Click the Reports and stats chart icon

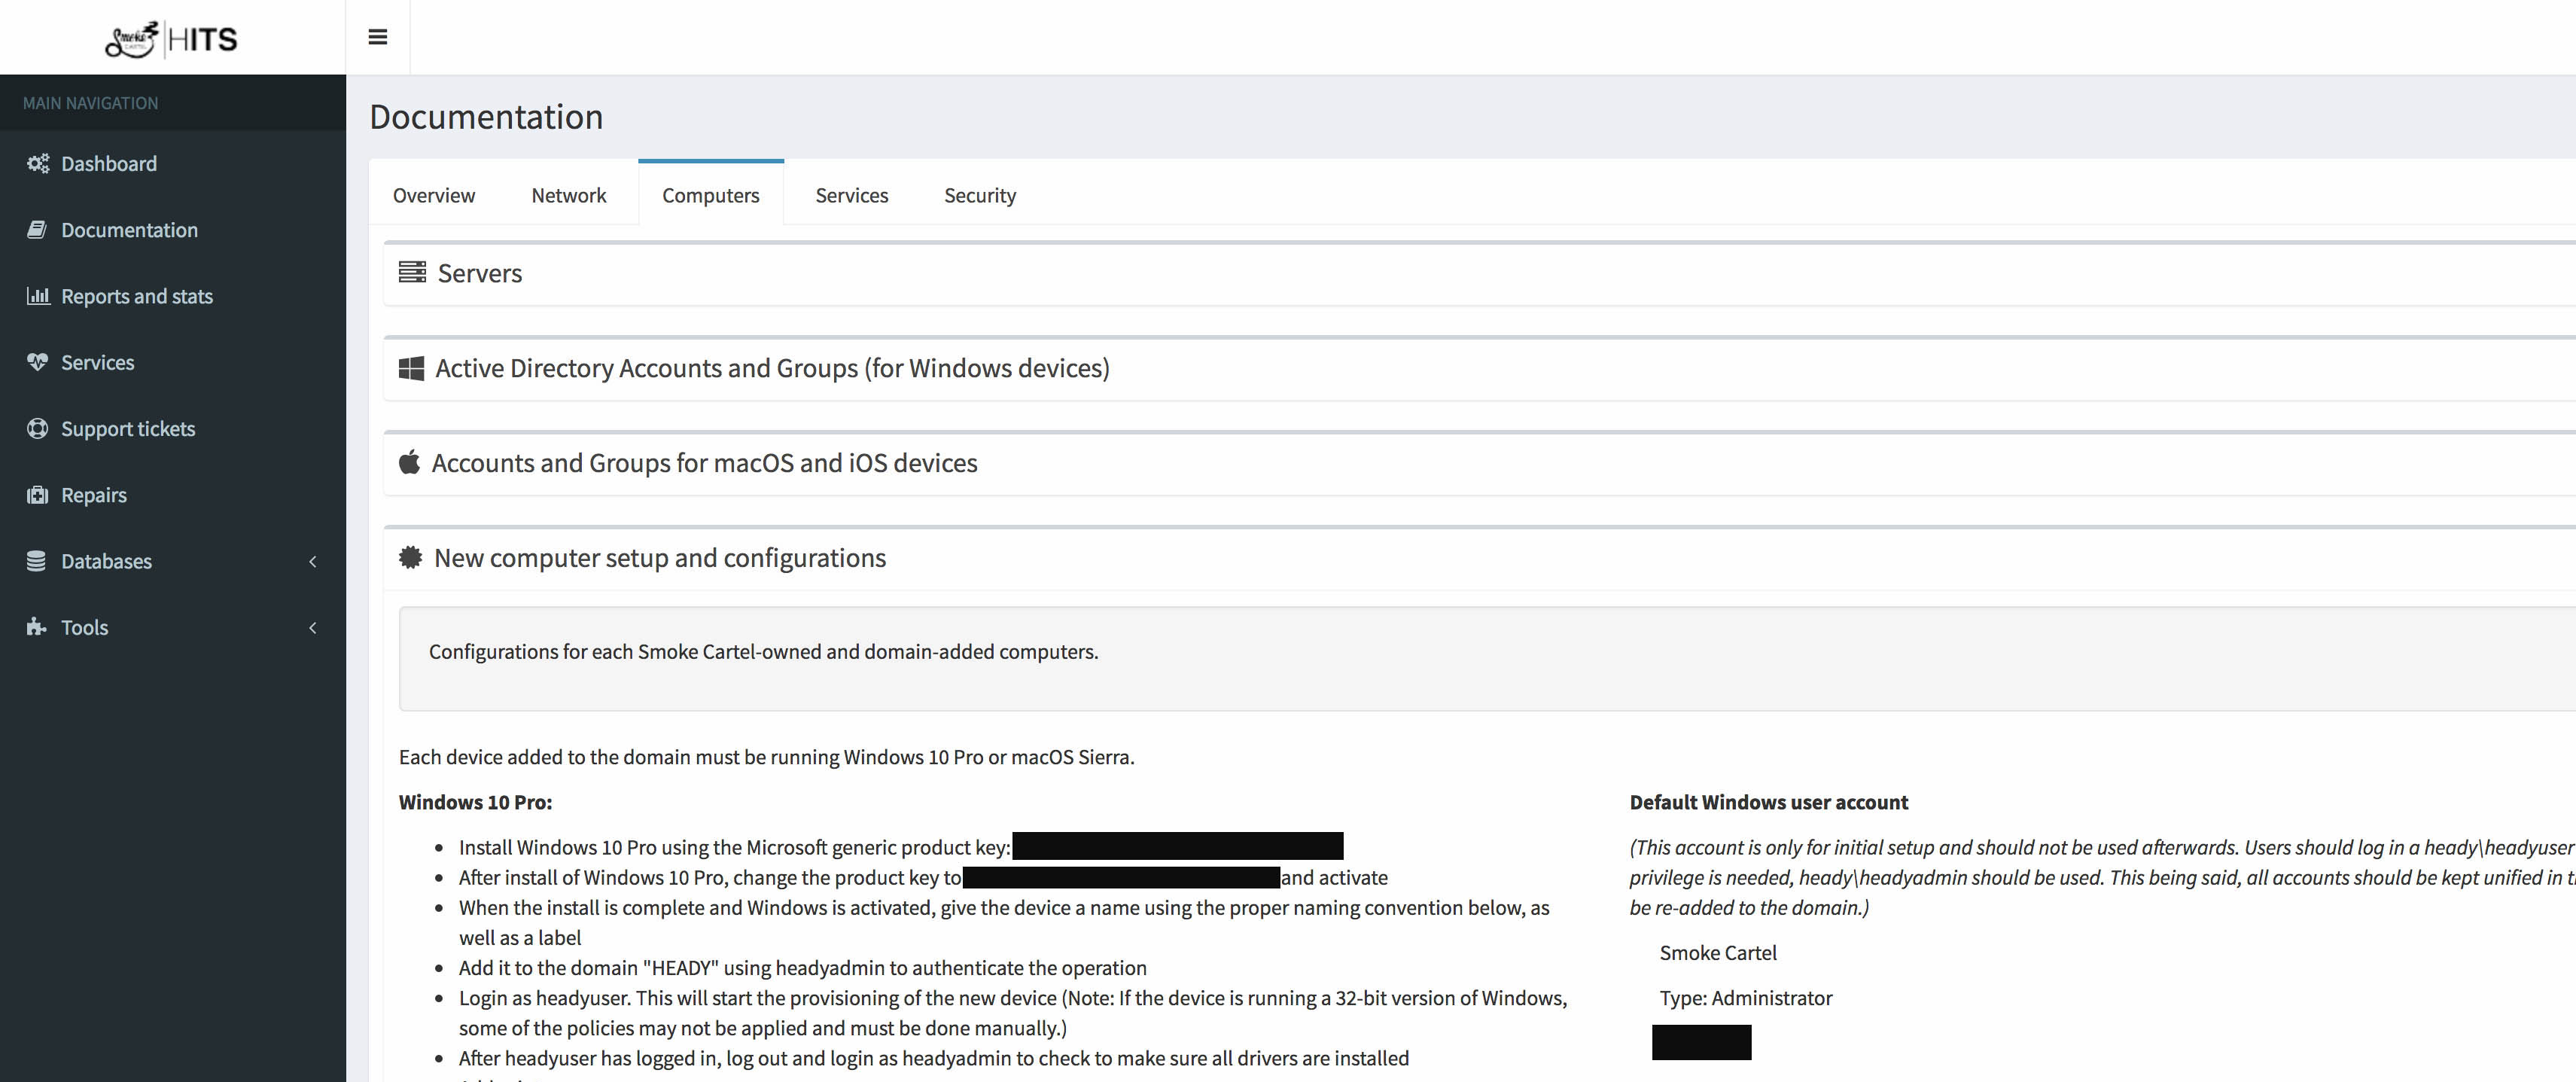point(38,296)
